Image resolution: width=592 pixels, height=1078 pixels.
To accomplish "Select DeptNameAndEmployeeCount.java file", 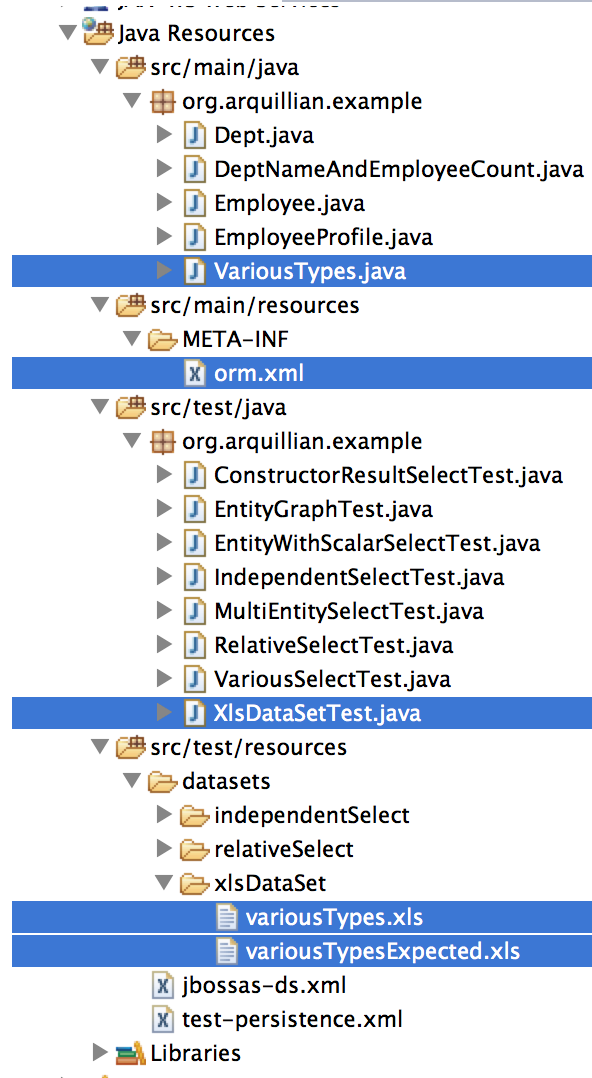I will [399, 169].
